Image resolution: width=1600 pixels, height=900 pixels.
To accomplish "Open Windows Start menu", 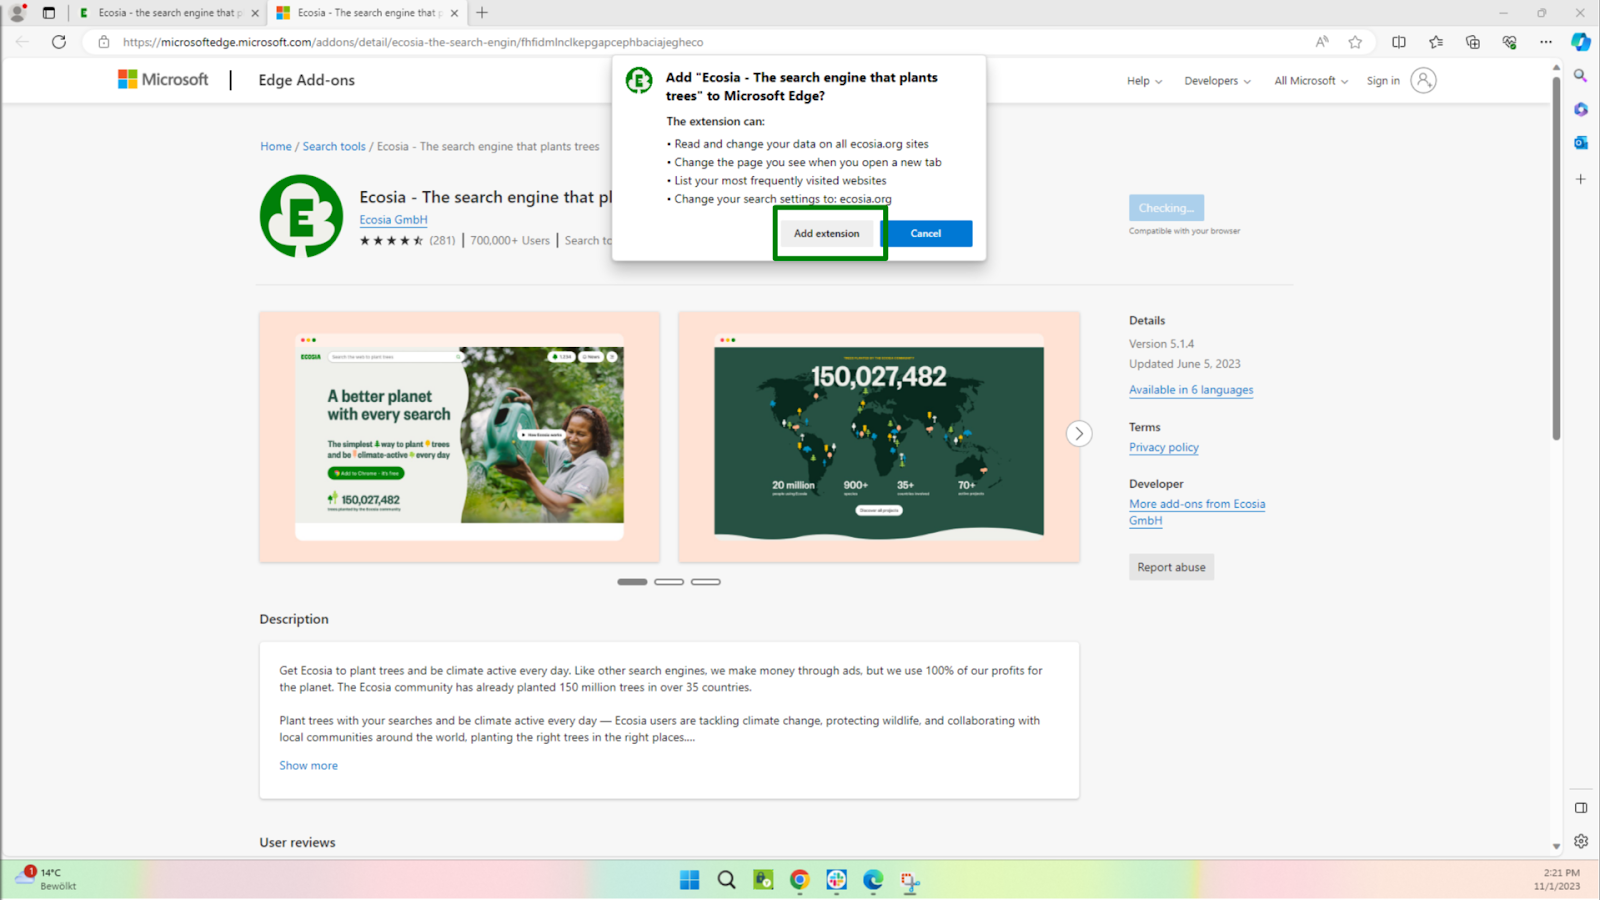I will pos(690,880).
